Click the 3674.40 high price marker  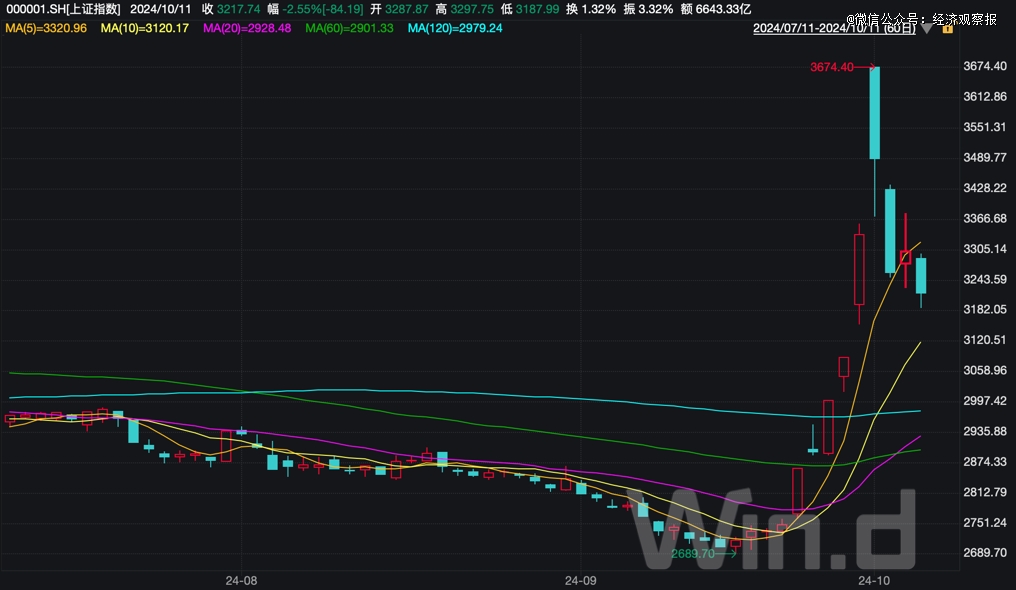coord(831,67)
